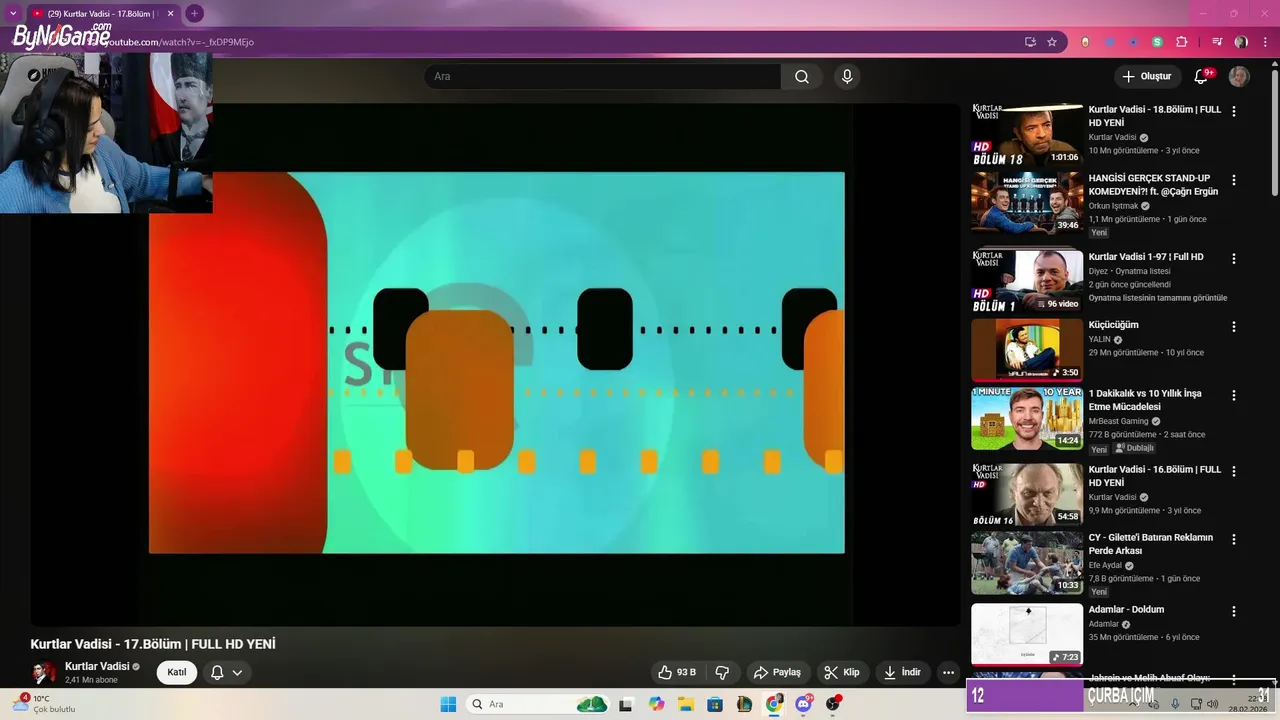Click the Katıl join button
Image resolution: width=1280 pixels, height=720 pixels.
177,672
